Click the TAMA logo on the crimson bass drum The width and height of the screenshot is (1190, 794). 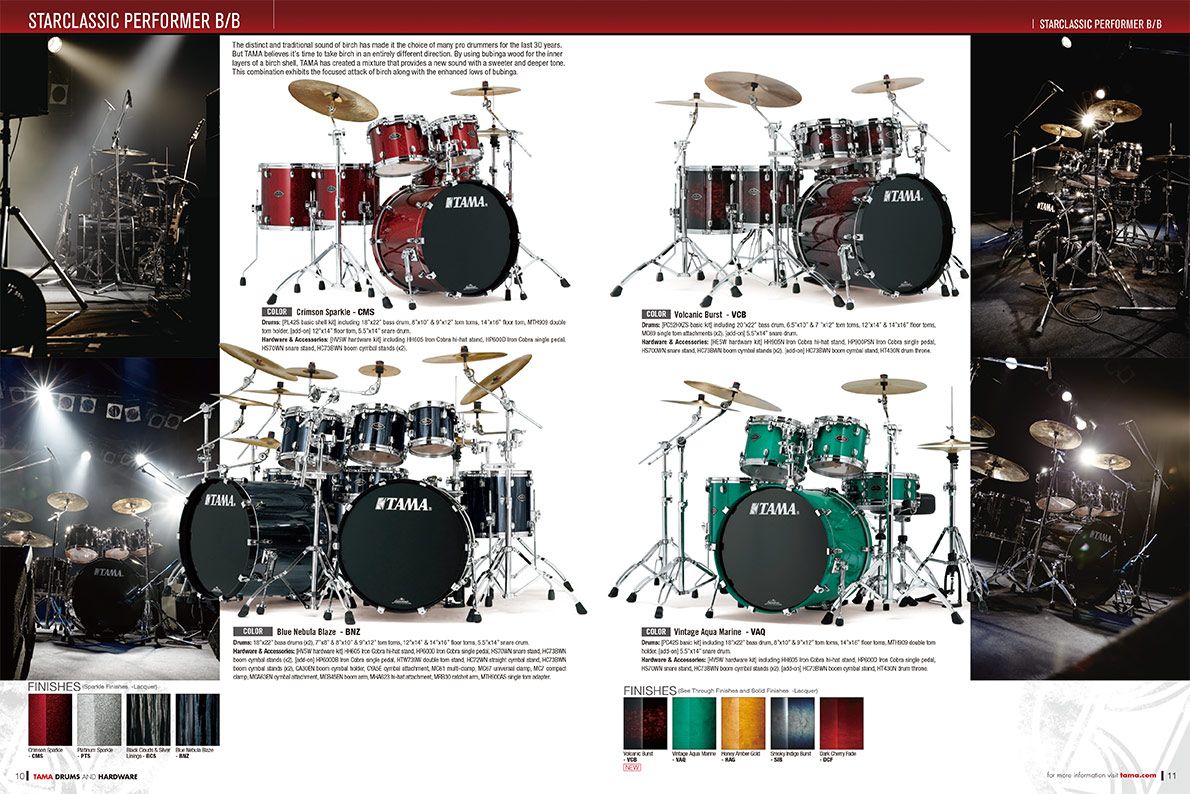pyautogui.click(x=467, y=202)
